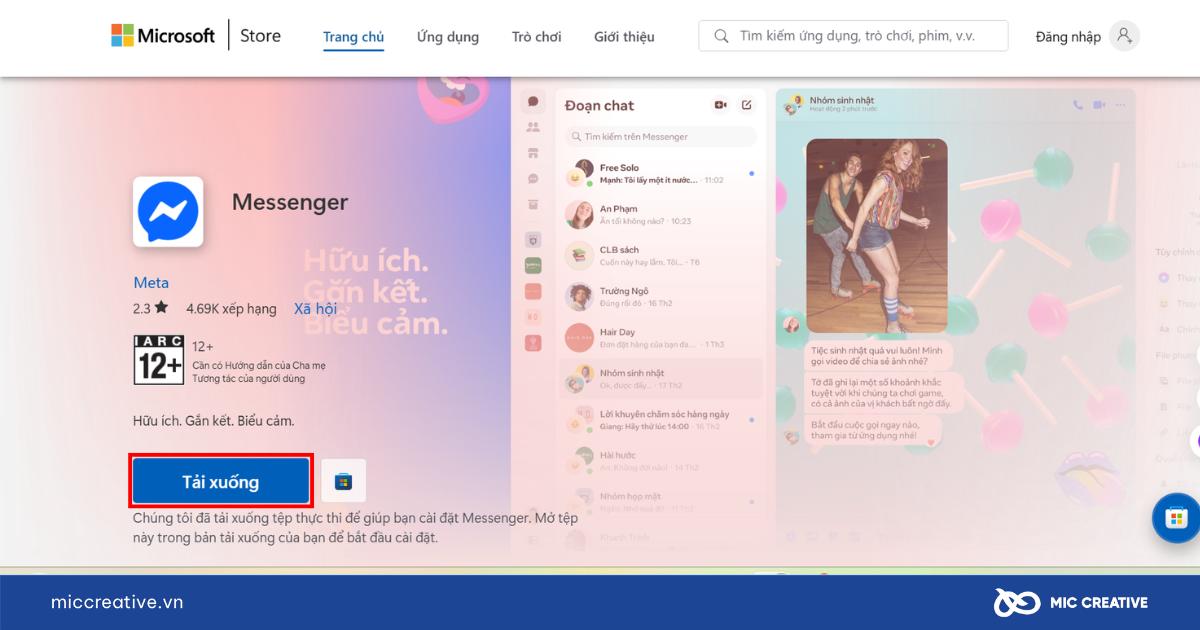Click the magnifier icon in Store search
The height and width of the screenshot is (630, 1200).
pyautogui.click(x=721, y=36)
